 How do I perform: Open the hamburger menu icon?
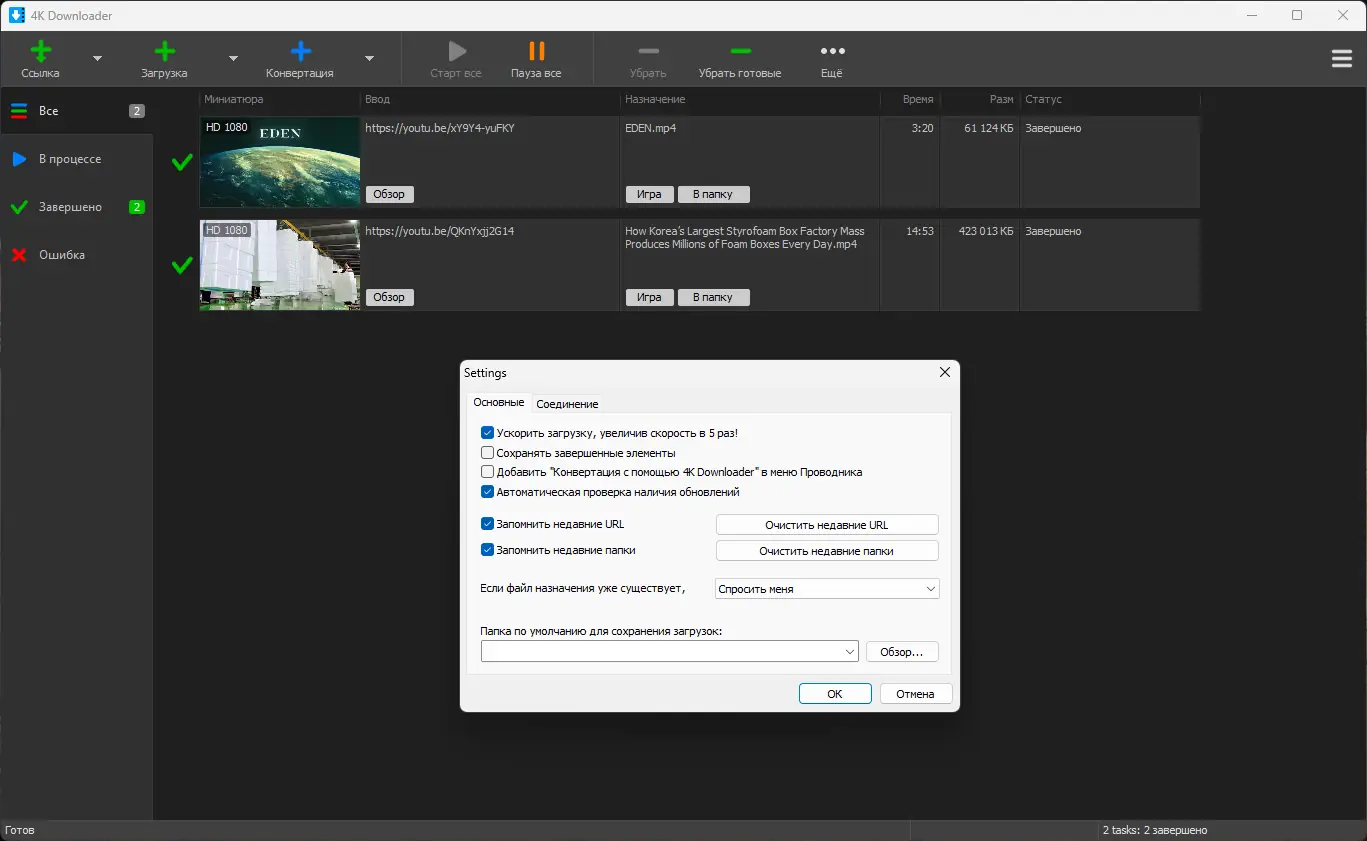coord(1342,59)
